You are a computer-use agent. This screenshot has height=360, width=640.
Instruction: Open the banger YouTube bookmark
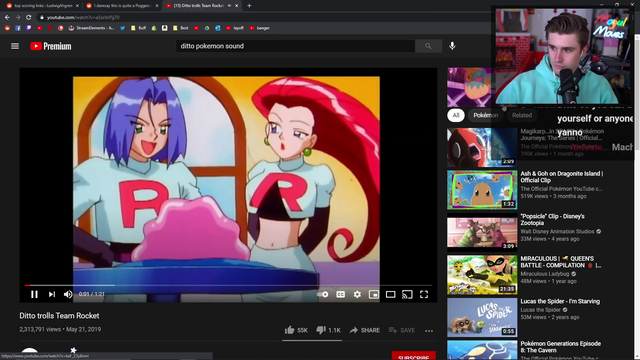click(260, 28)
